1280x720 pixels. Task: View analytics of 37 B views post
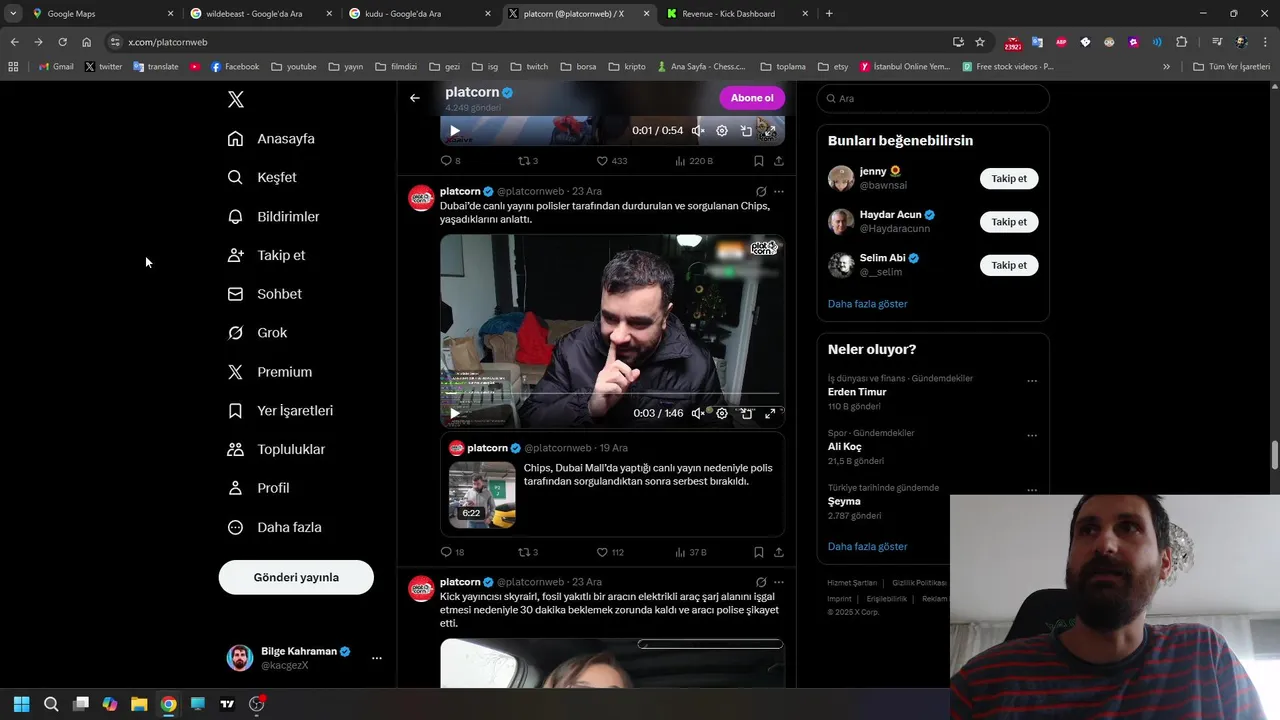691,552
